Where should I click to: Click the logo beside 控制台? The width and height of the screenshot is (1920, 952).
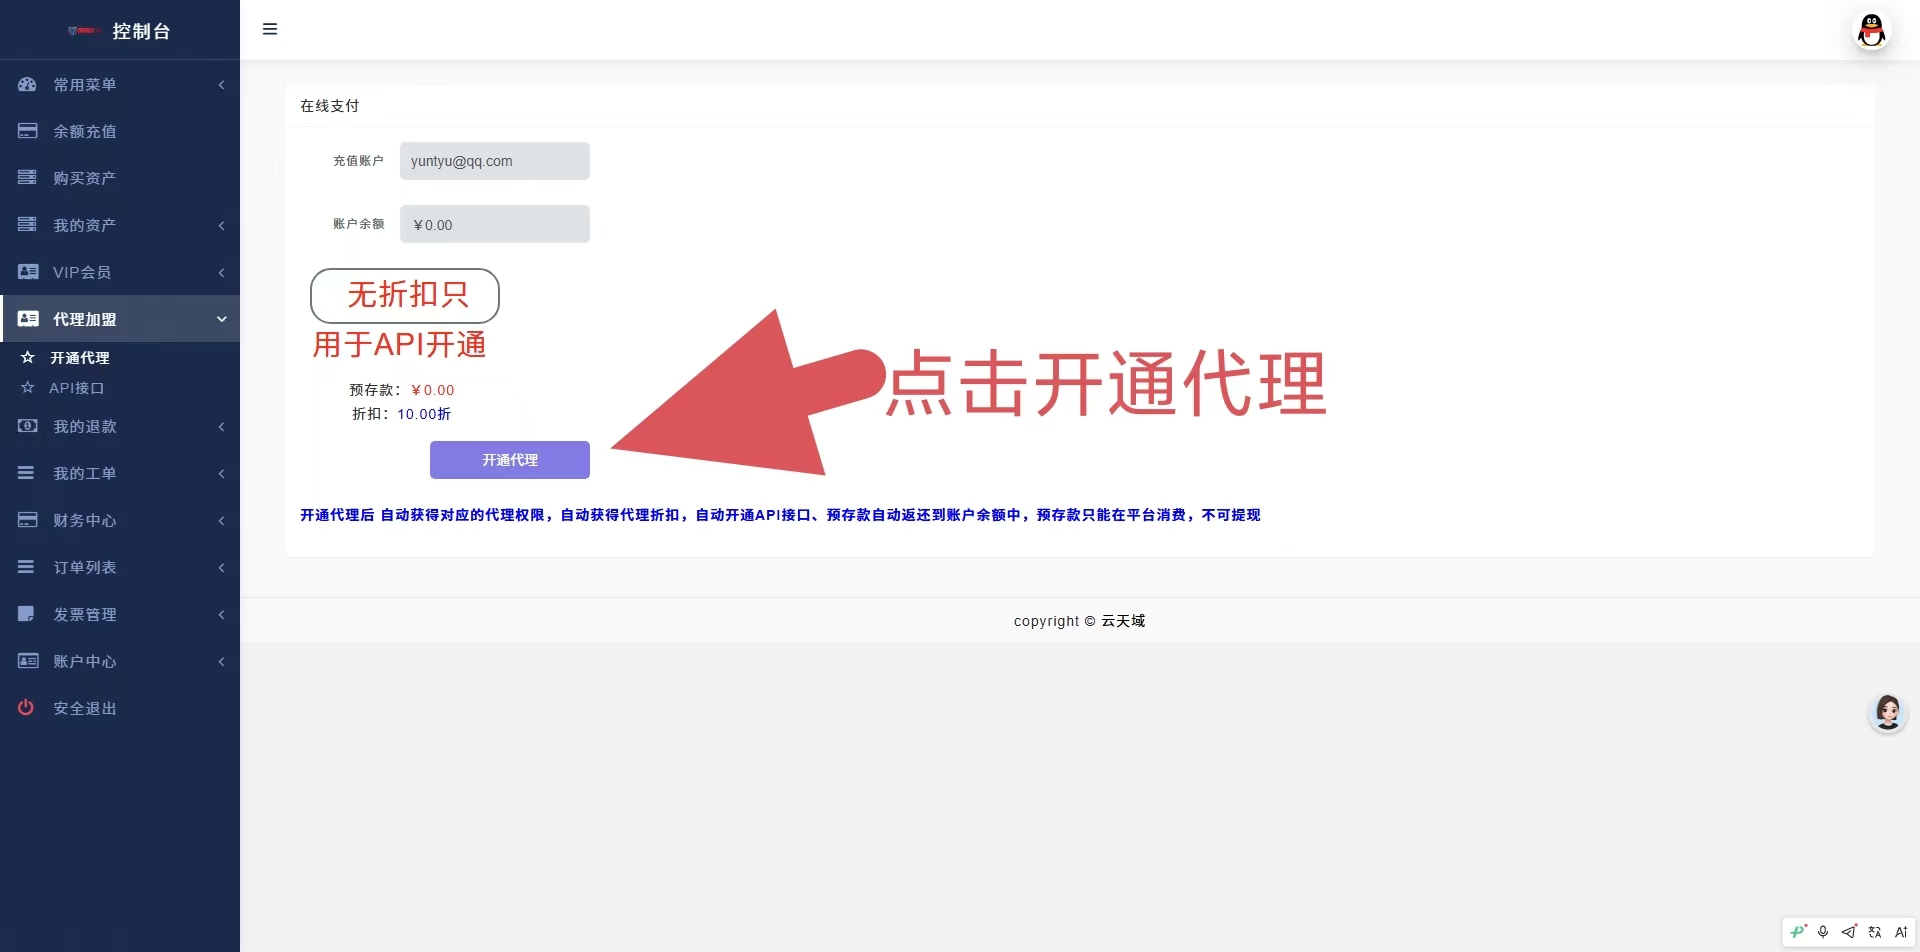[x=83, y=31]
